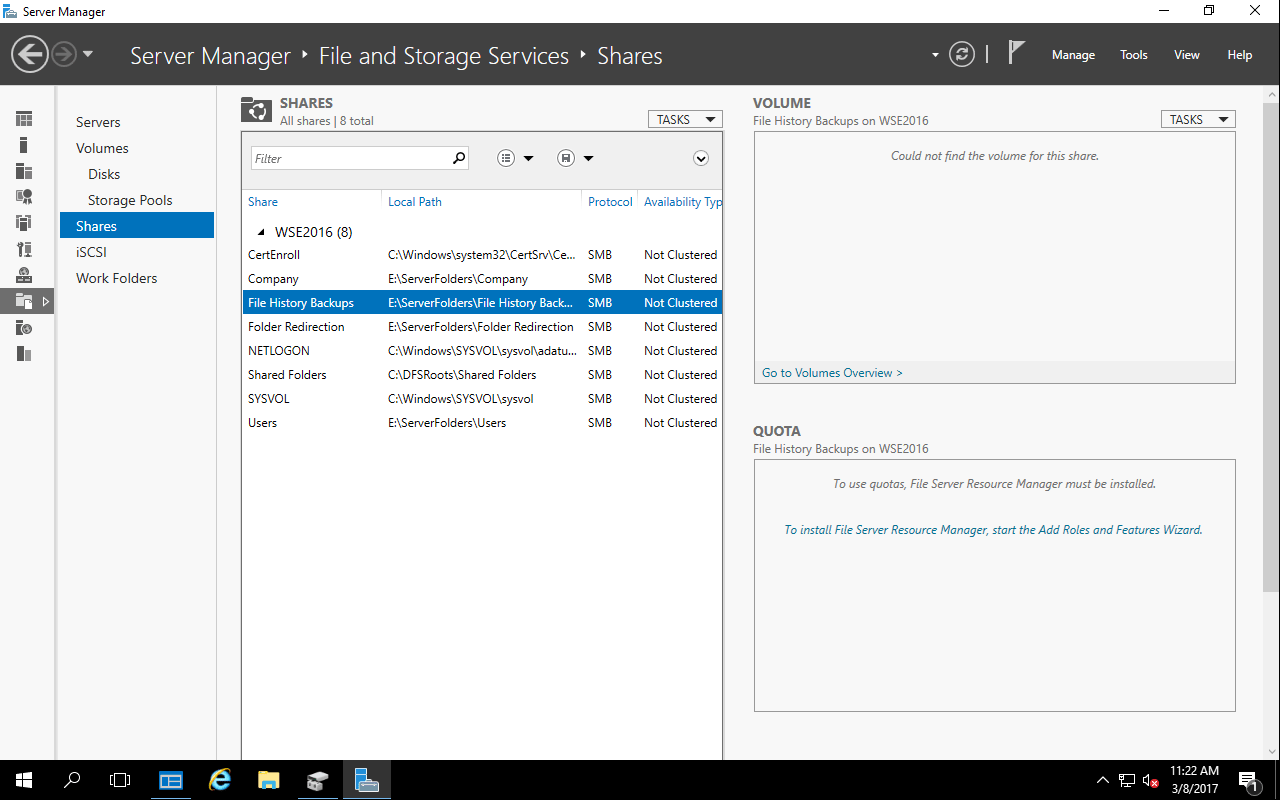Image resolution: width=1280 pixels, height=800 pixels.
Task: Expand the filter panel chevron
Action: tap(701, 158)
